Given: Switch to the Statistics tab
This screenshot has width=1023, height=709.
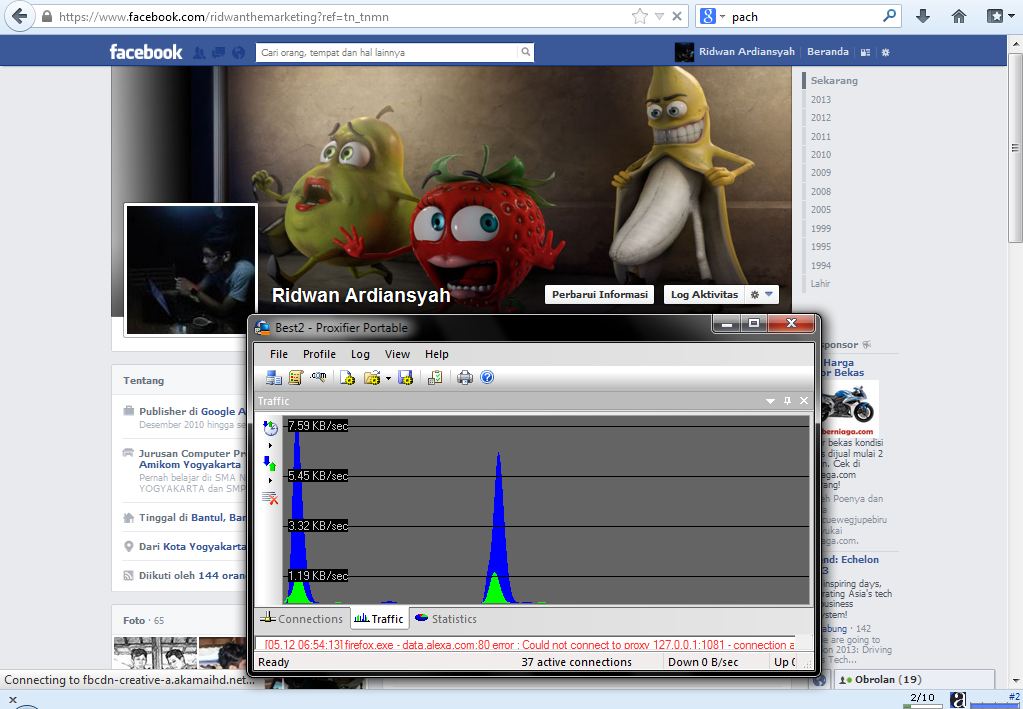Looking at the screenshot, I should pyautogui.click(x=446, y=619).
